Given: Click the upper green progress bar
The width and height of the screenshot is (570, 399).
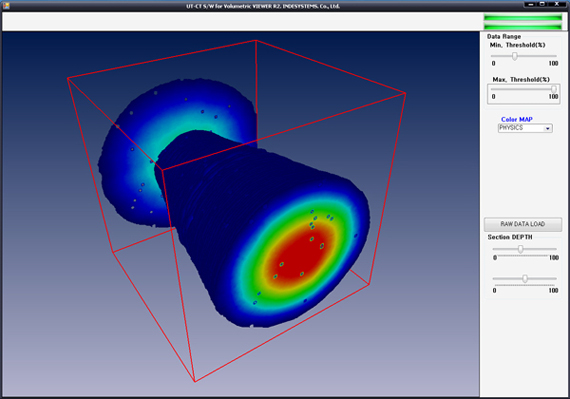Looking at the screenshot, I should pos(523,17).
